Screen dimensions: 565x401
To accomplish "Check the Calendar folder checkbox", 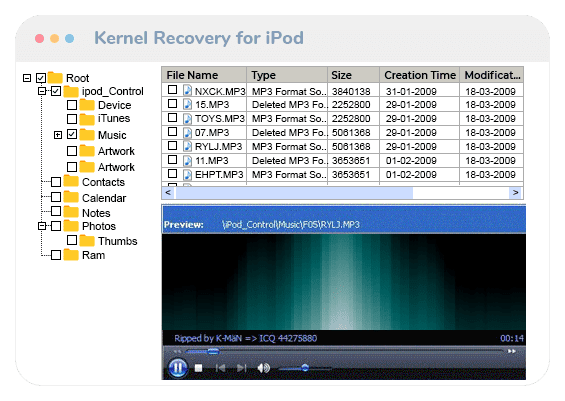I will click(x=56, y=197).
